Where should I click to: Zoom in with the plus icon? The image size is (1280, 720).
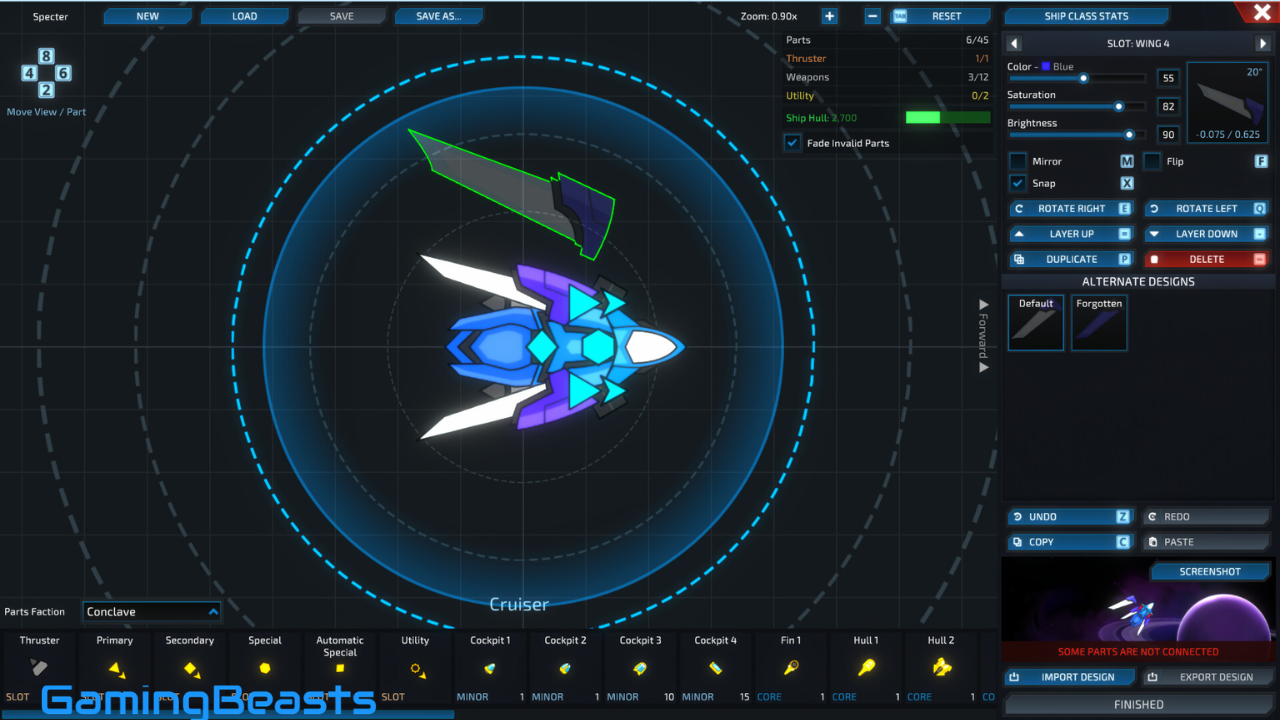click(x=829, y=16)
